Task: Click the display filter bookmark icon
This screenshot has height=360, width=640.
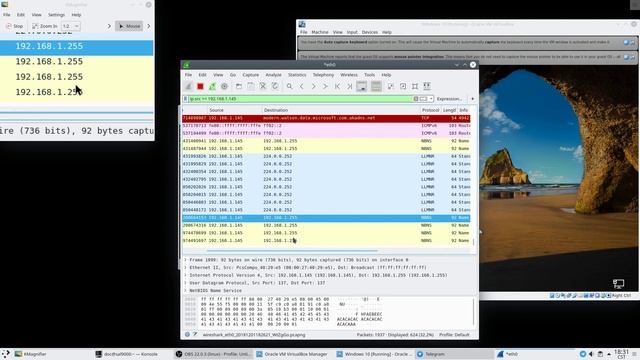Action: 185,99
